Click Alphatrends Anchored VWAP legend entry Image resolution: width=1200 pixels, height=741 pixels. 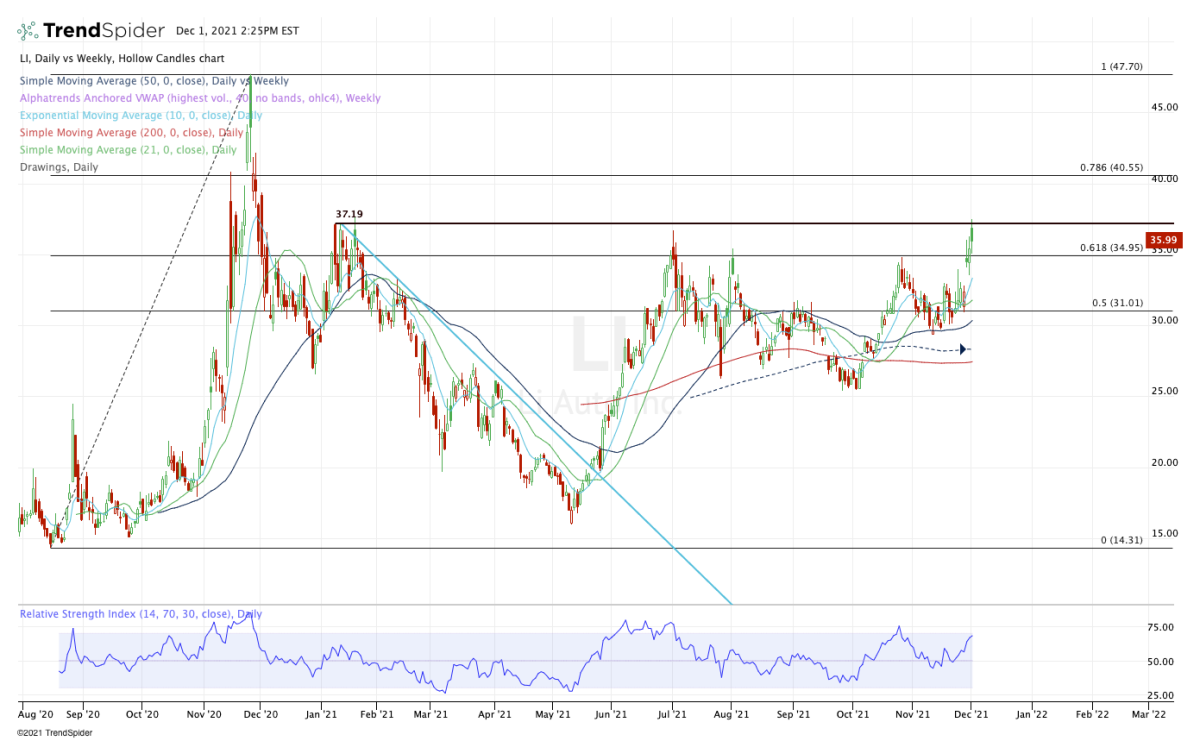tap(200, 98)
